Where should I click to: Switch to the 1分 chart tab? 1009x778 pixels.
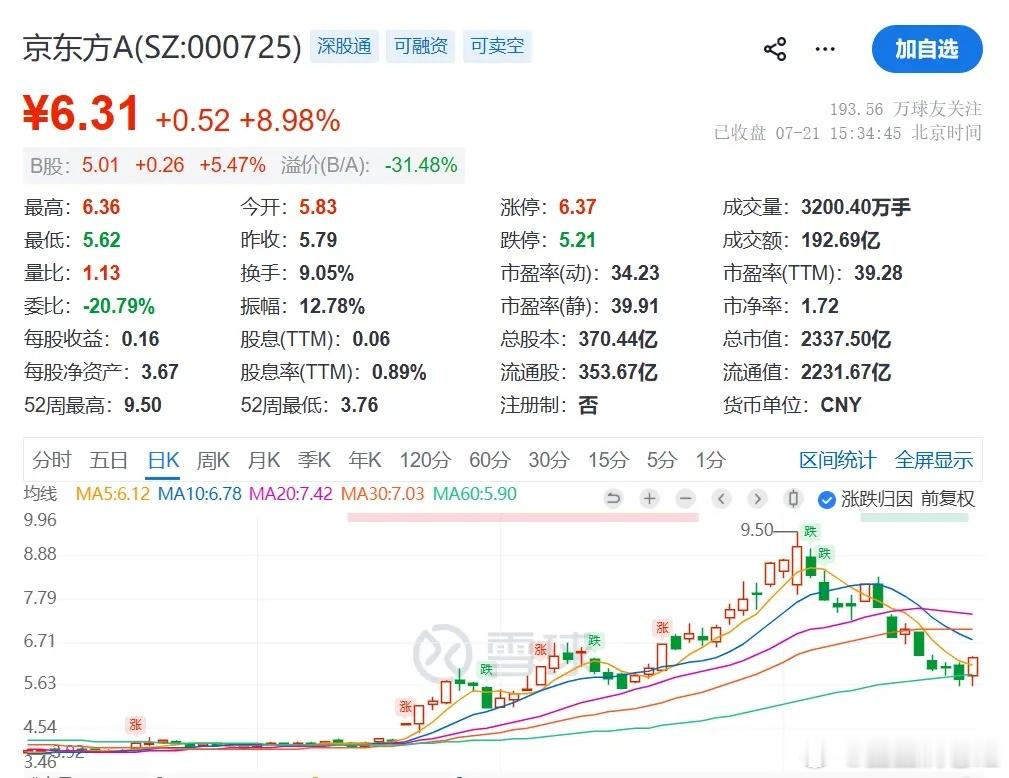(x=710, y=460)
